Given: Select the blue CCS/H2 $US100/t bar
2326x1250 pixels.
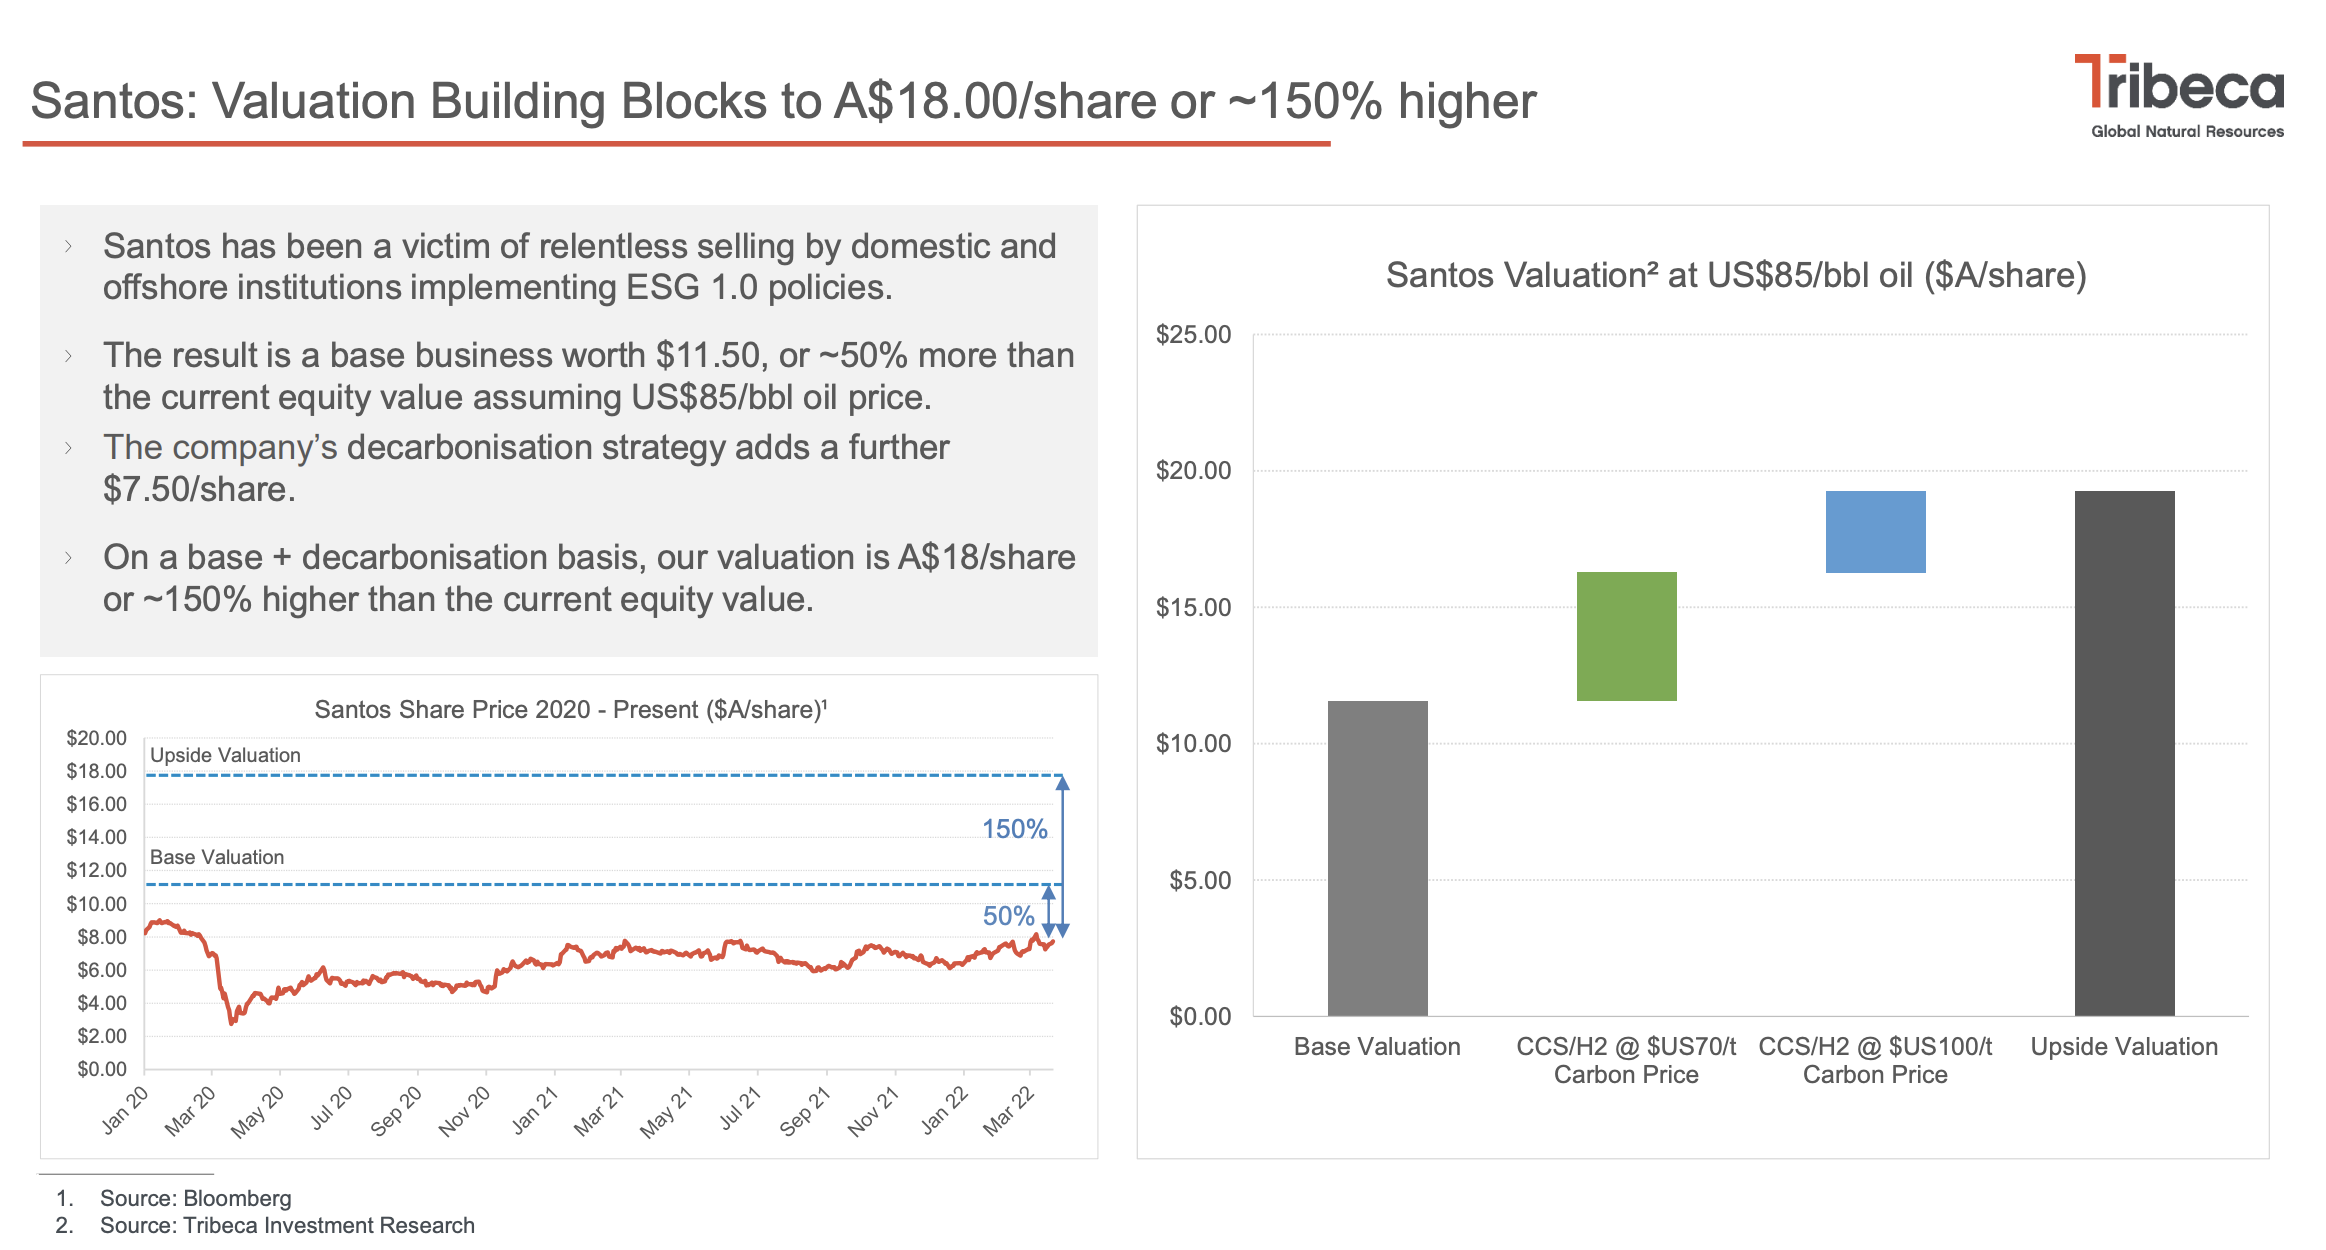Looking at the screenshot, I should [1875, 531].
